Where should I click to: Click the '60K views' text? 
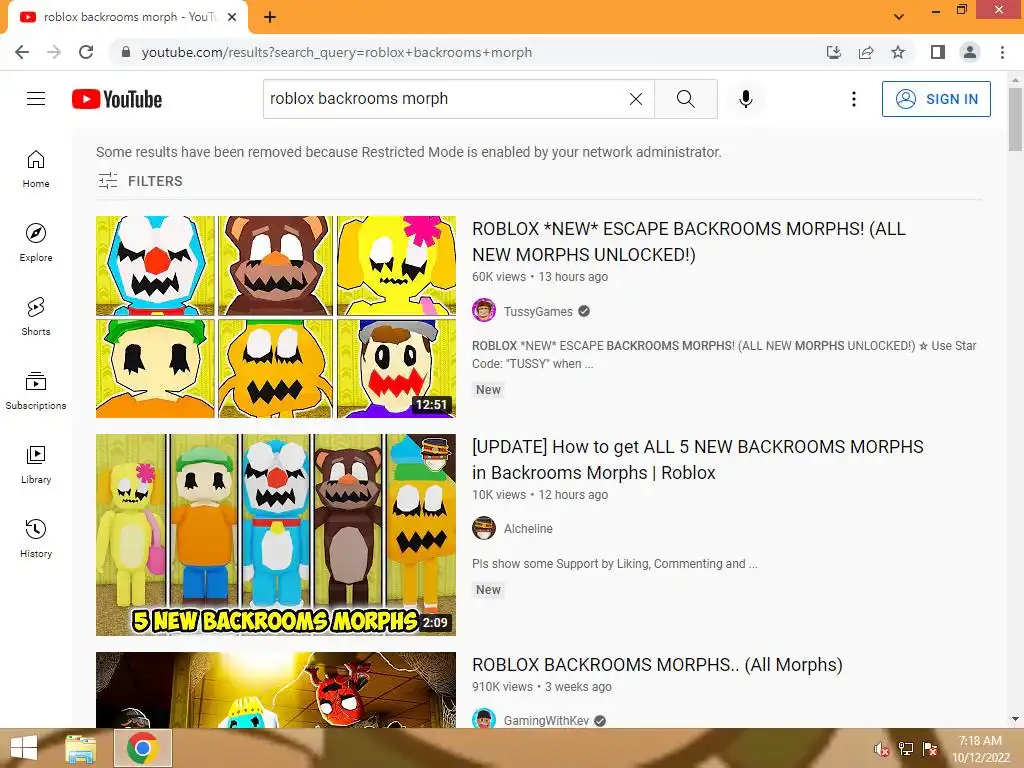(499, 277)
